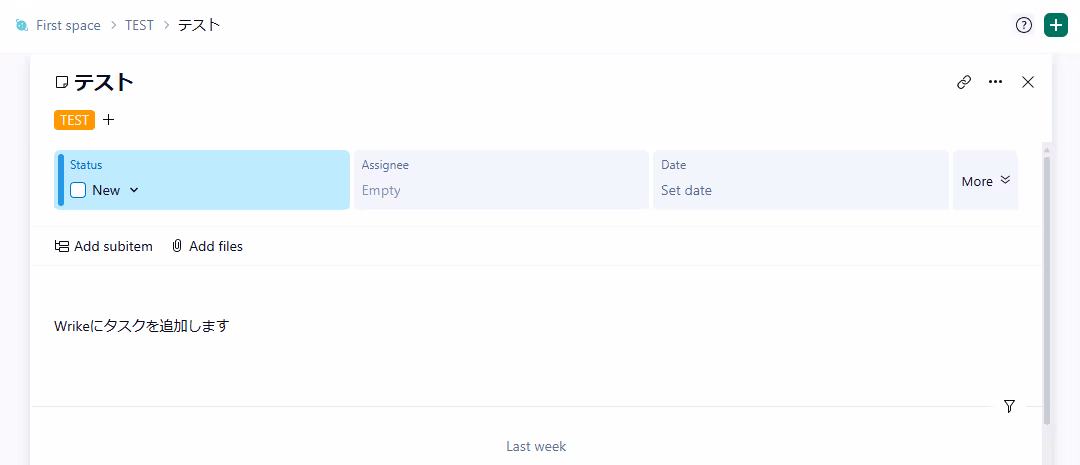This screenshot has height=465, width=1080.
Task: Click description text Wrikeにタスクを追加します
Action: [141, 326]
